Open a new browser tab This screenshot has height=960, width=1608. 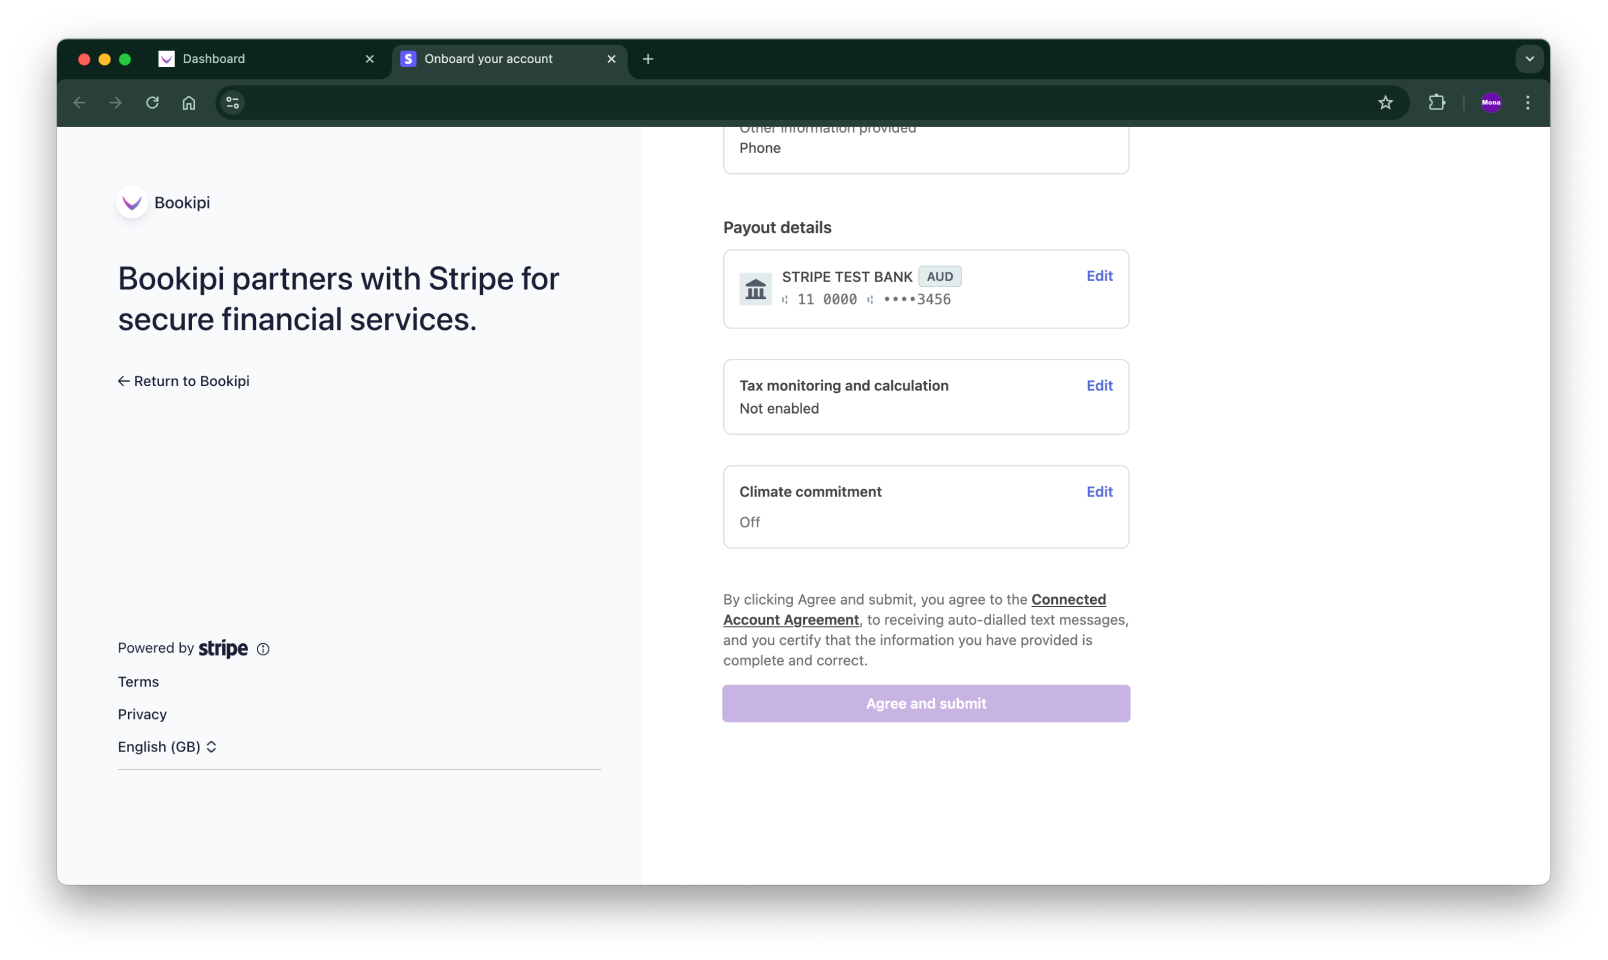(648, 59)
